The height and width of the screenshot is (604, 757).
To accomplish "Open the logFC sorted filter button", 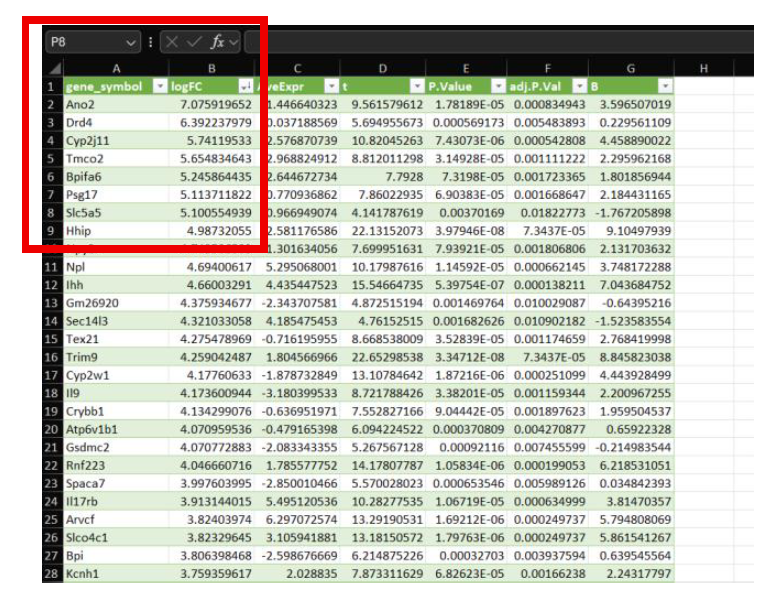I will 246,86.
